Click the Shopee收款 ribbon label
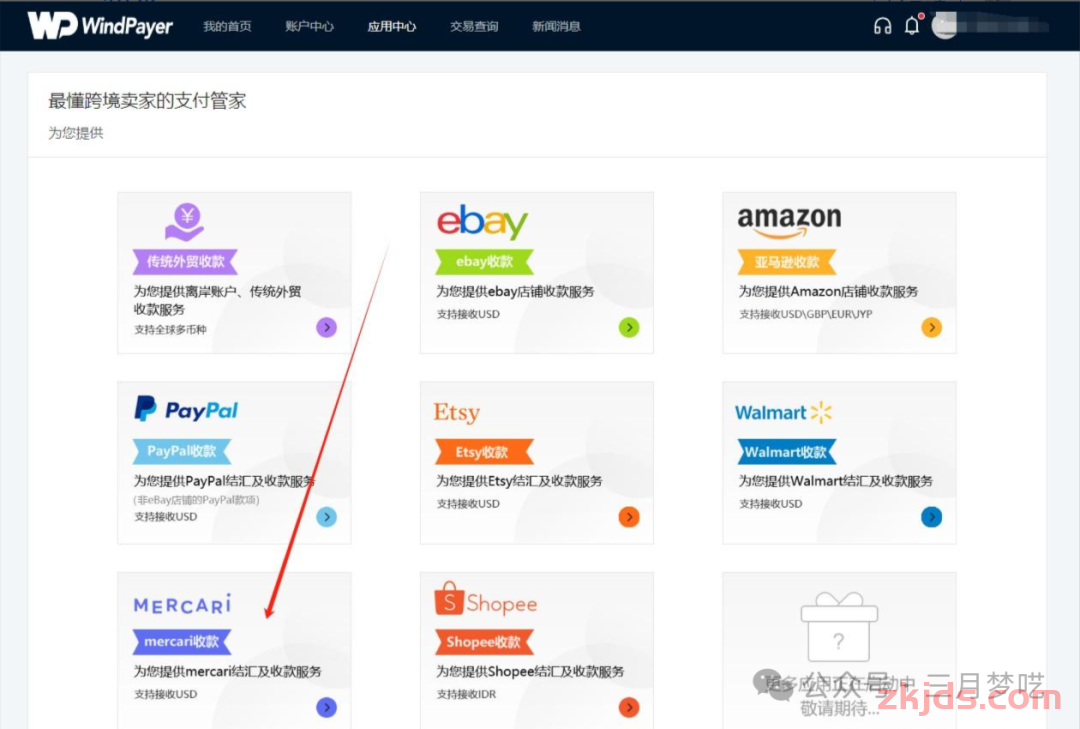This screenshot has width=1080, height=729. tap(484, 642)
